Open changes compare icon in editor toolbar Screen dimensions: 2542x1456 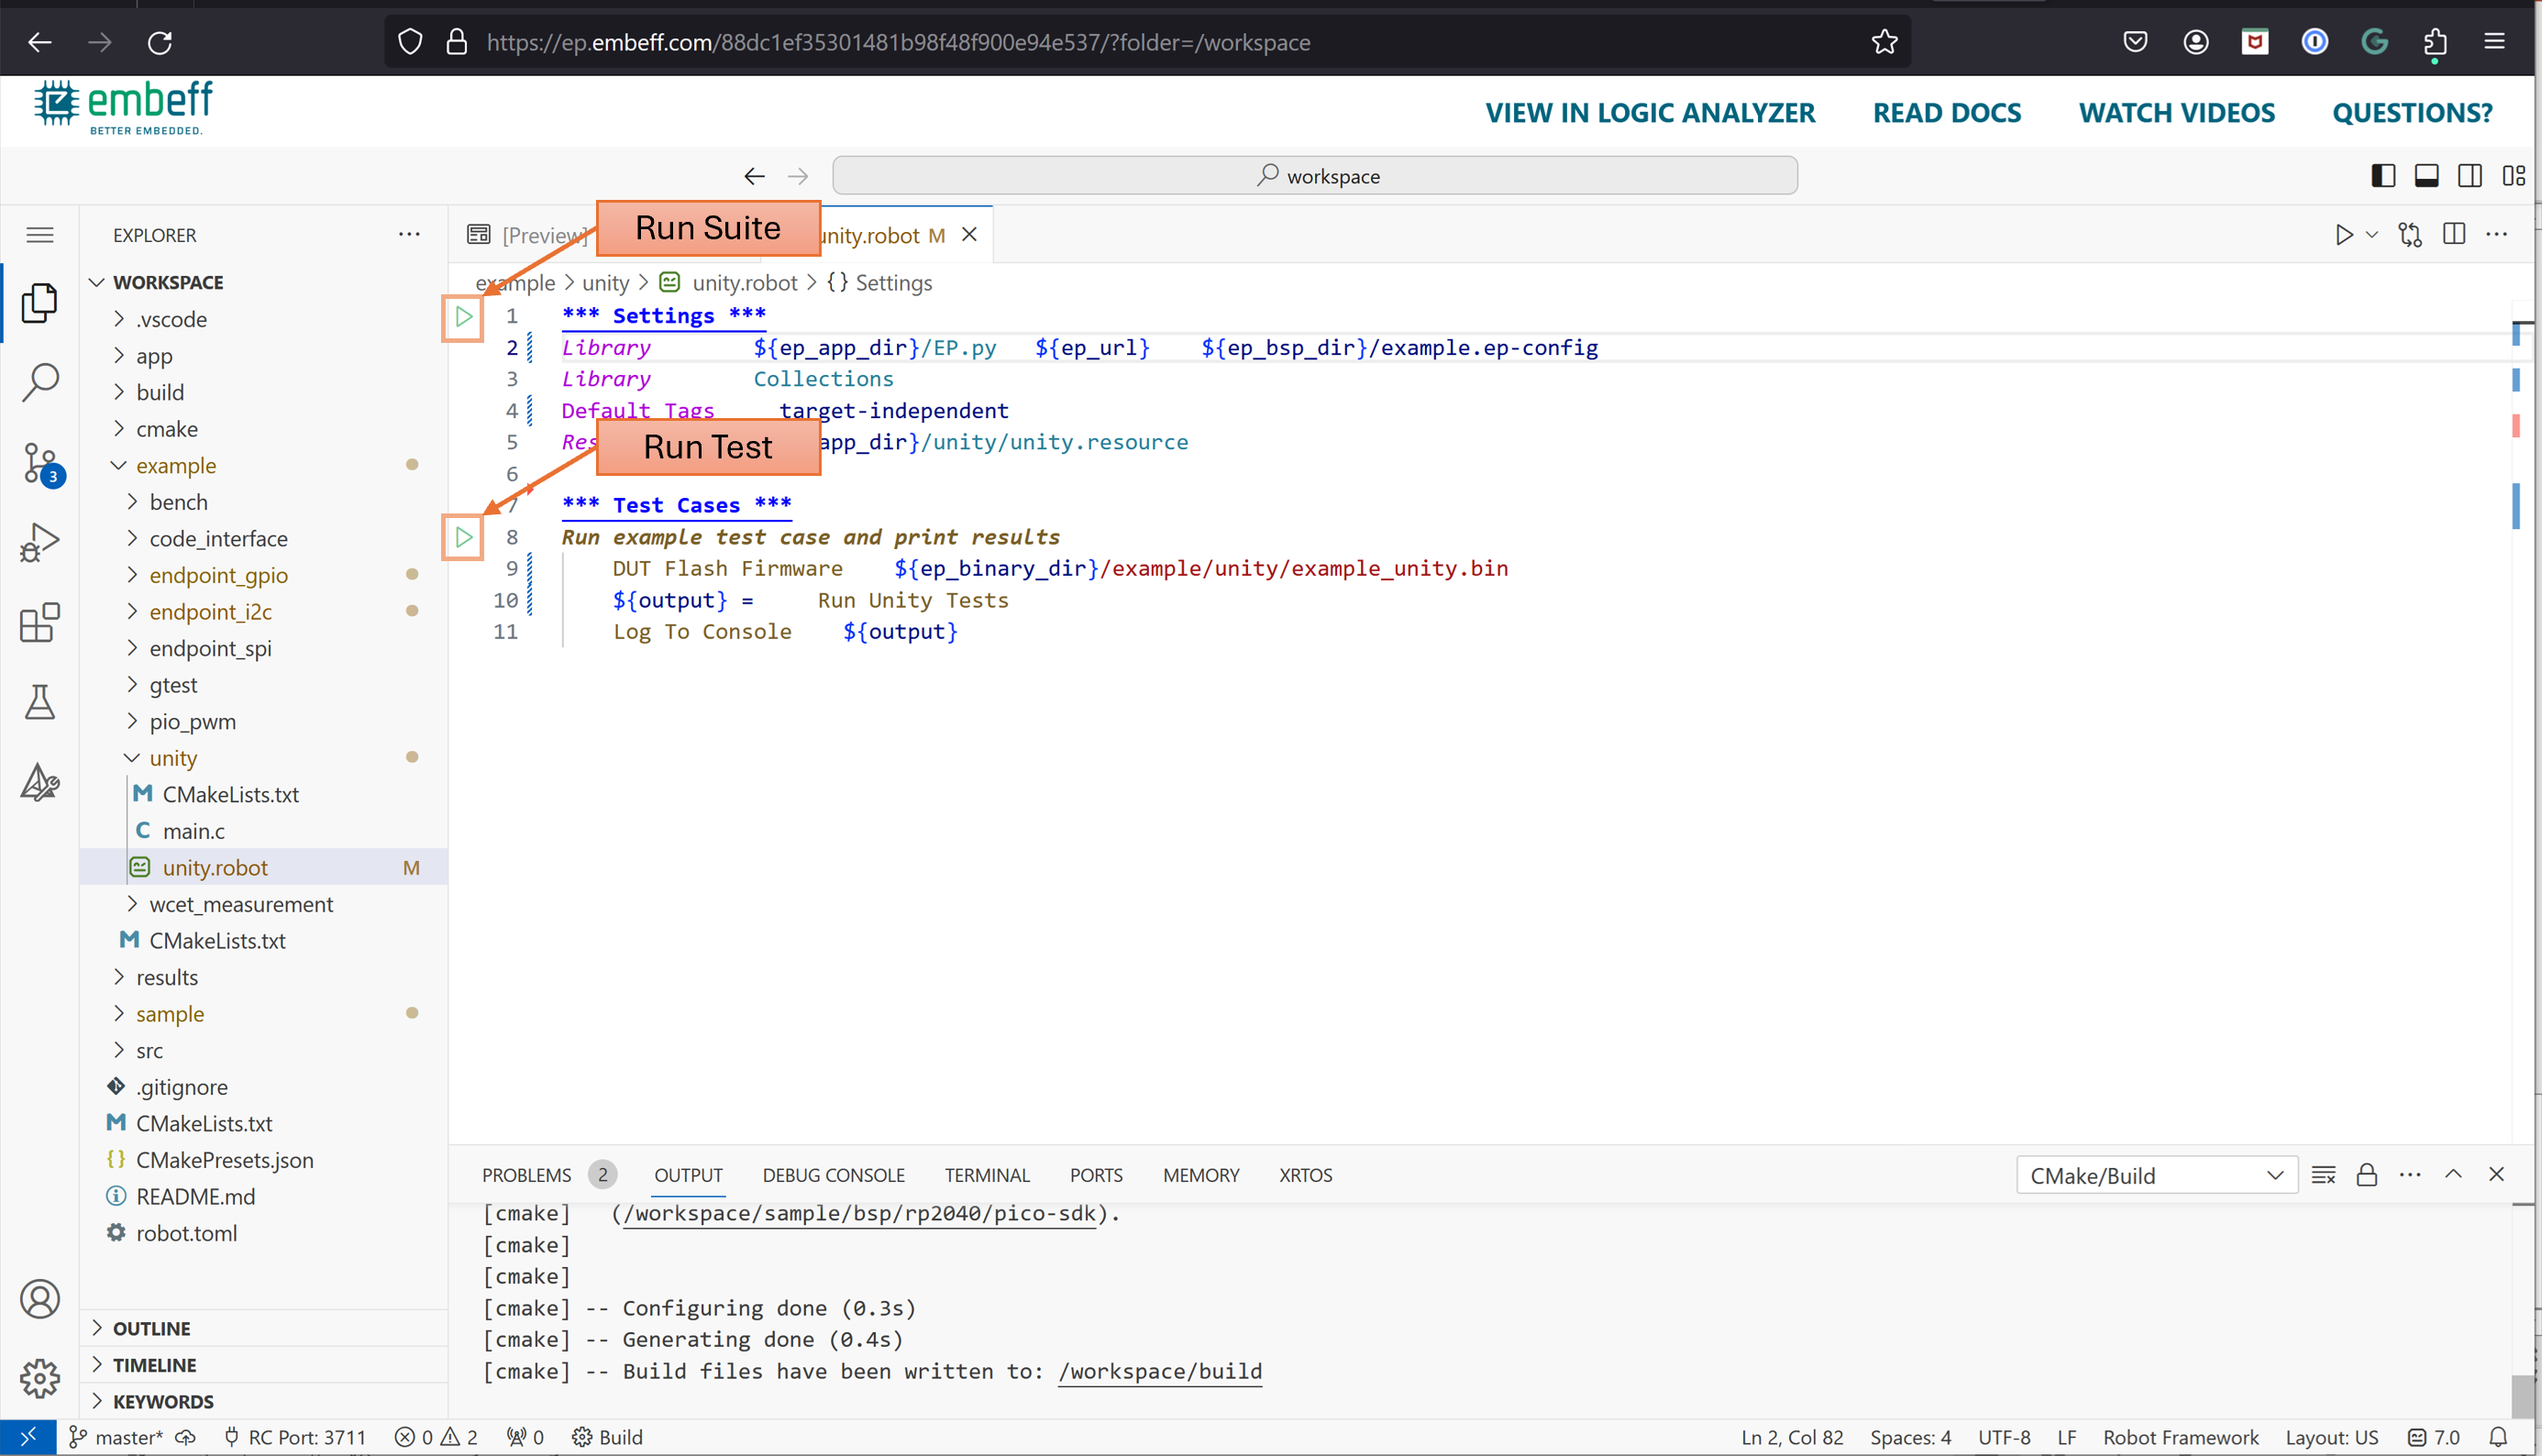pyautogui.click(x=2410, y=235)
